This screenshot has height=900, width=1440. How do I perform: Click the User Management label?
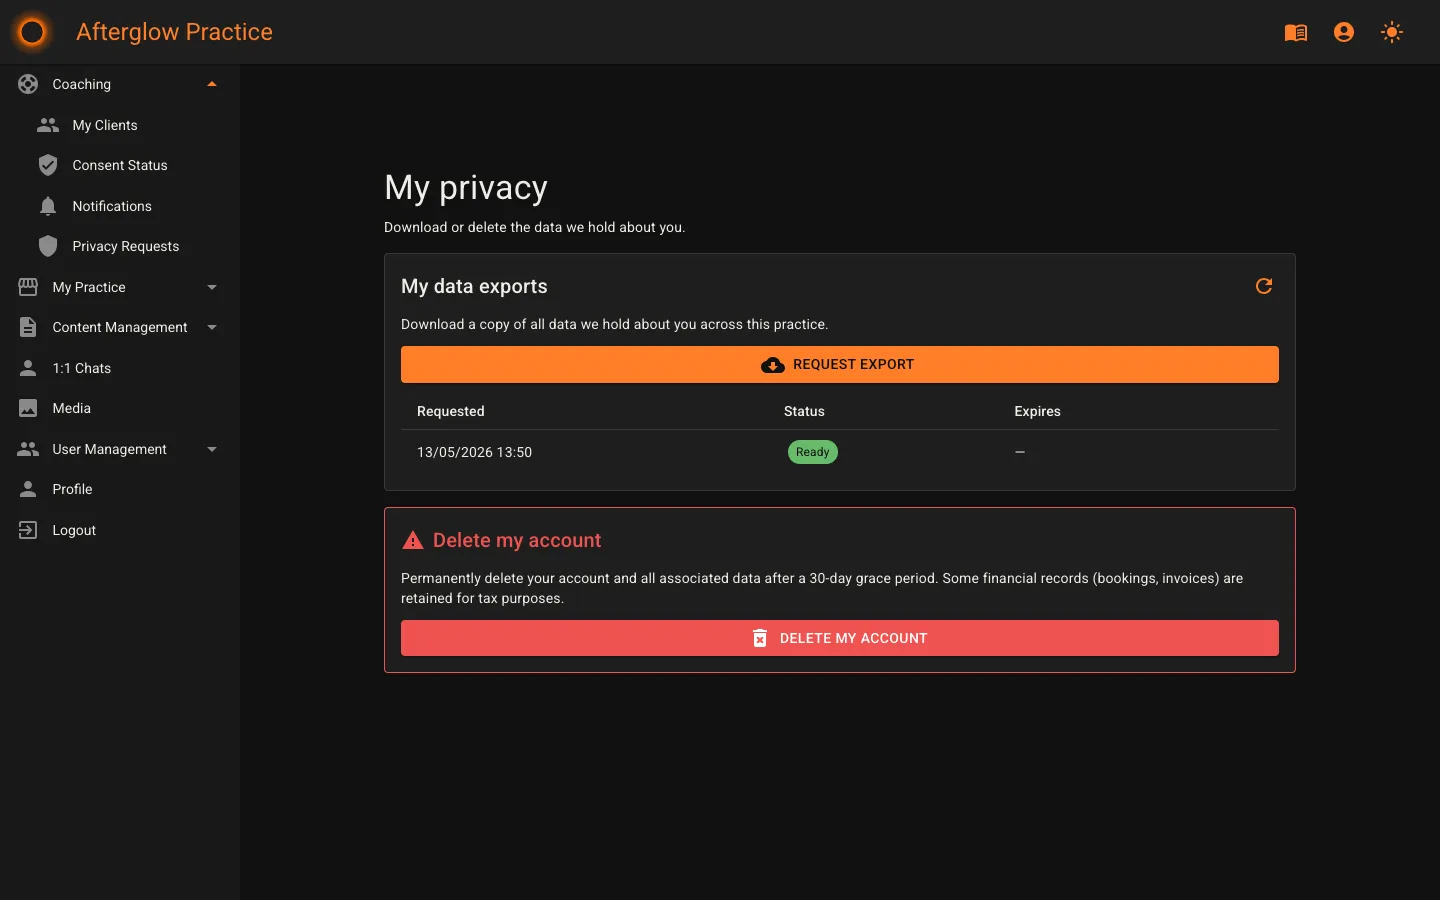click(109, 449)
